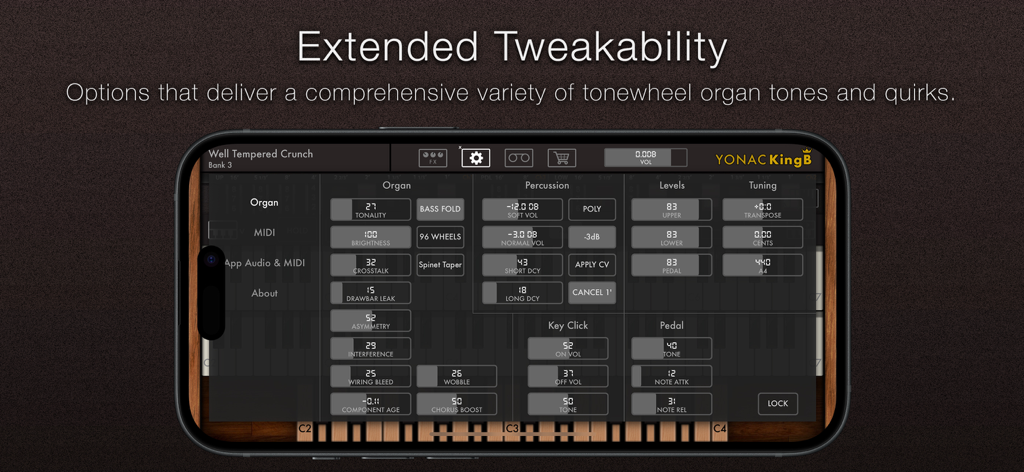
Task: Adjust the INTERFERENCE slider
Action: click(x=370, y=348)
